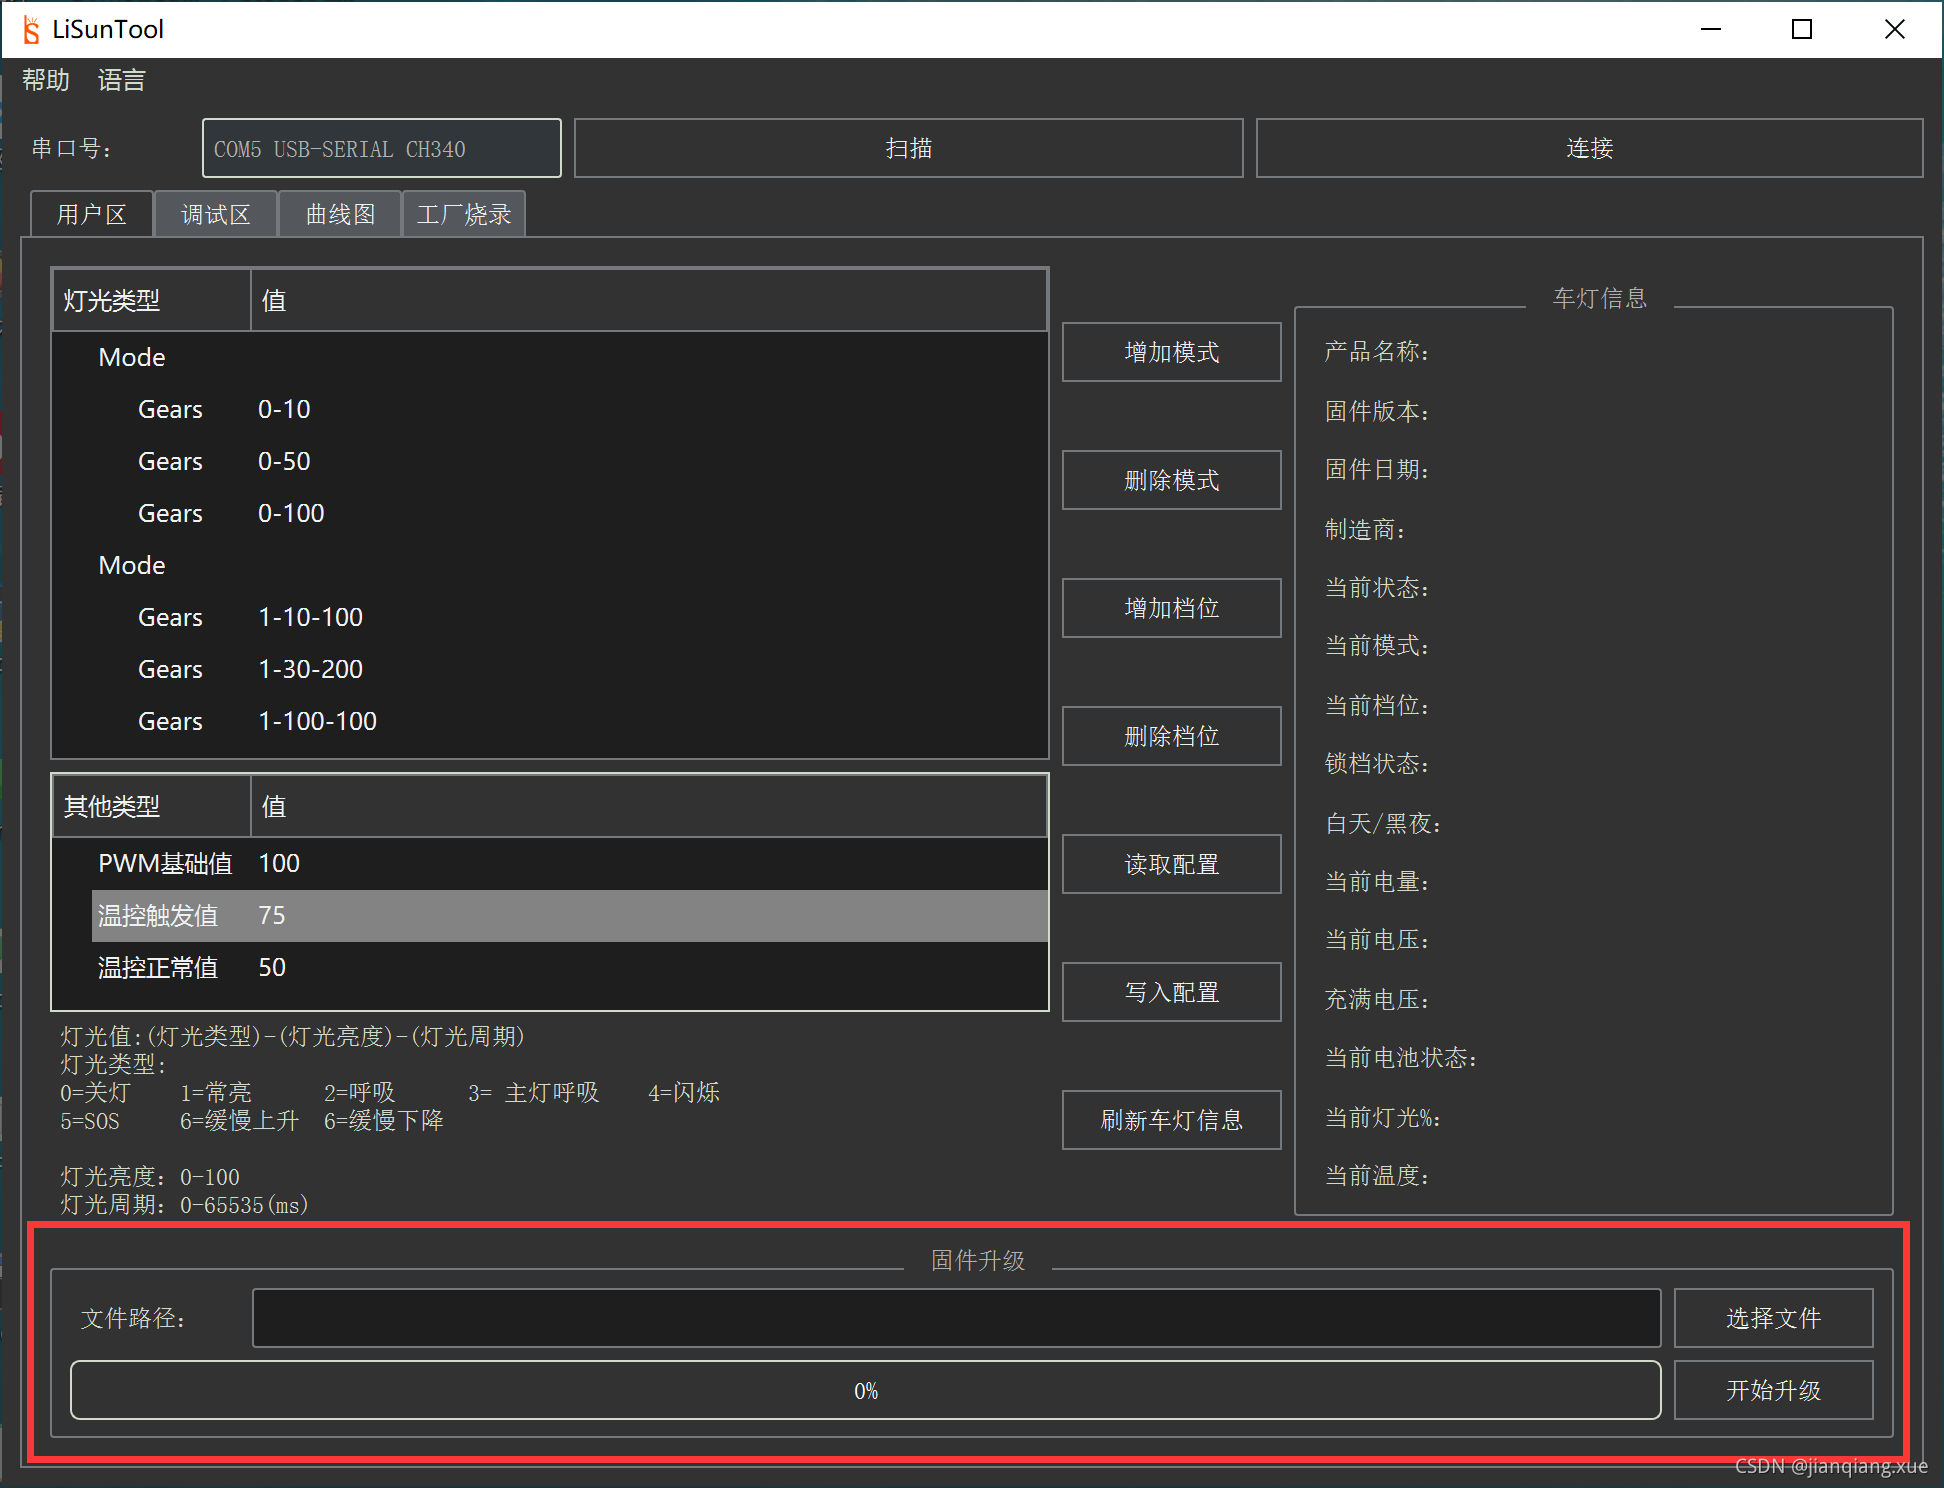Select the Gears 0-50 row
The height and width of the screenshot is (1488, 1944).
[571, 461]
